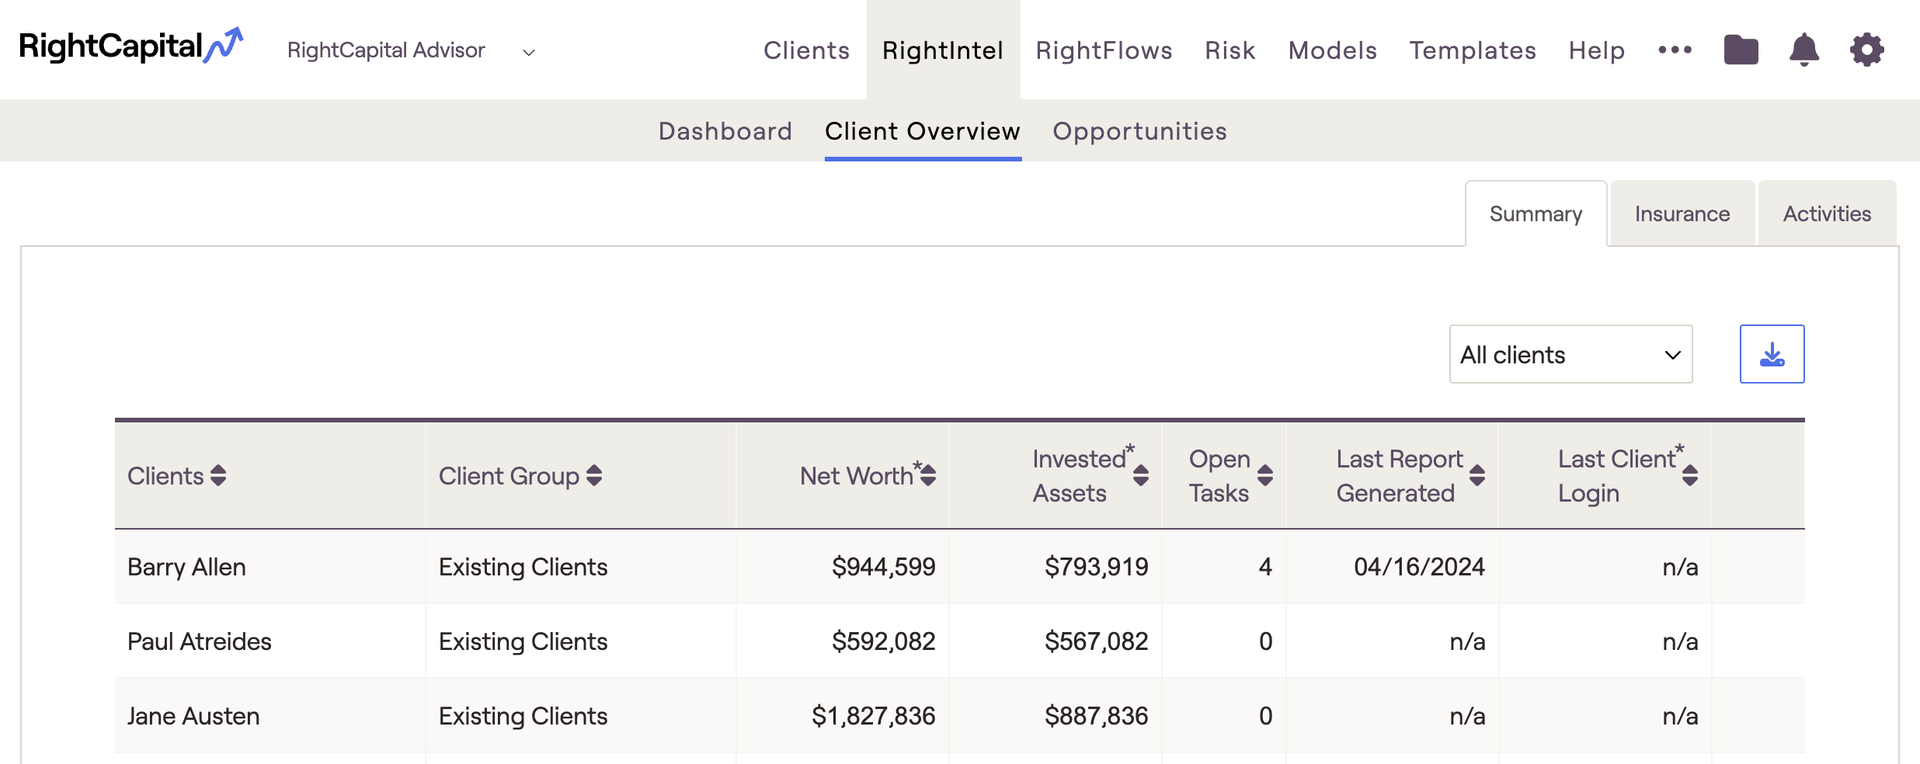Screen dimensions: 1920x764
Task: Open the three-dot more menu
Action: [1675, 49]
